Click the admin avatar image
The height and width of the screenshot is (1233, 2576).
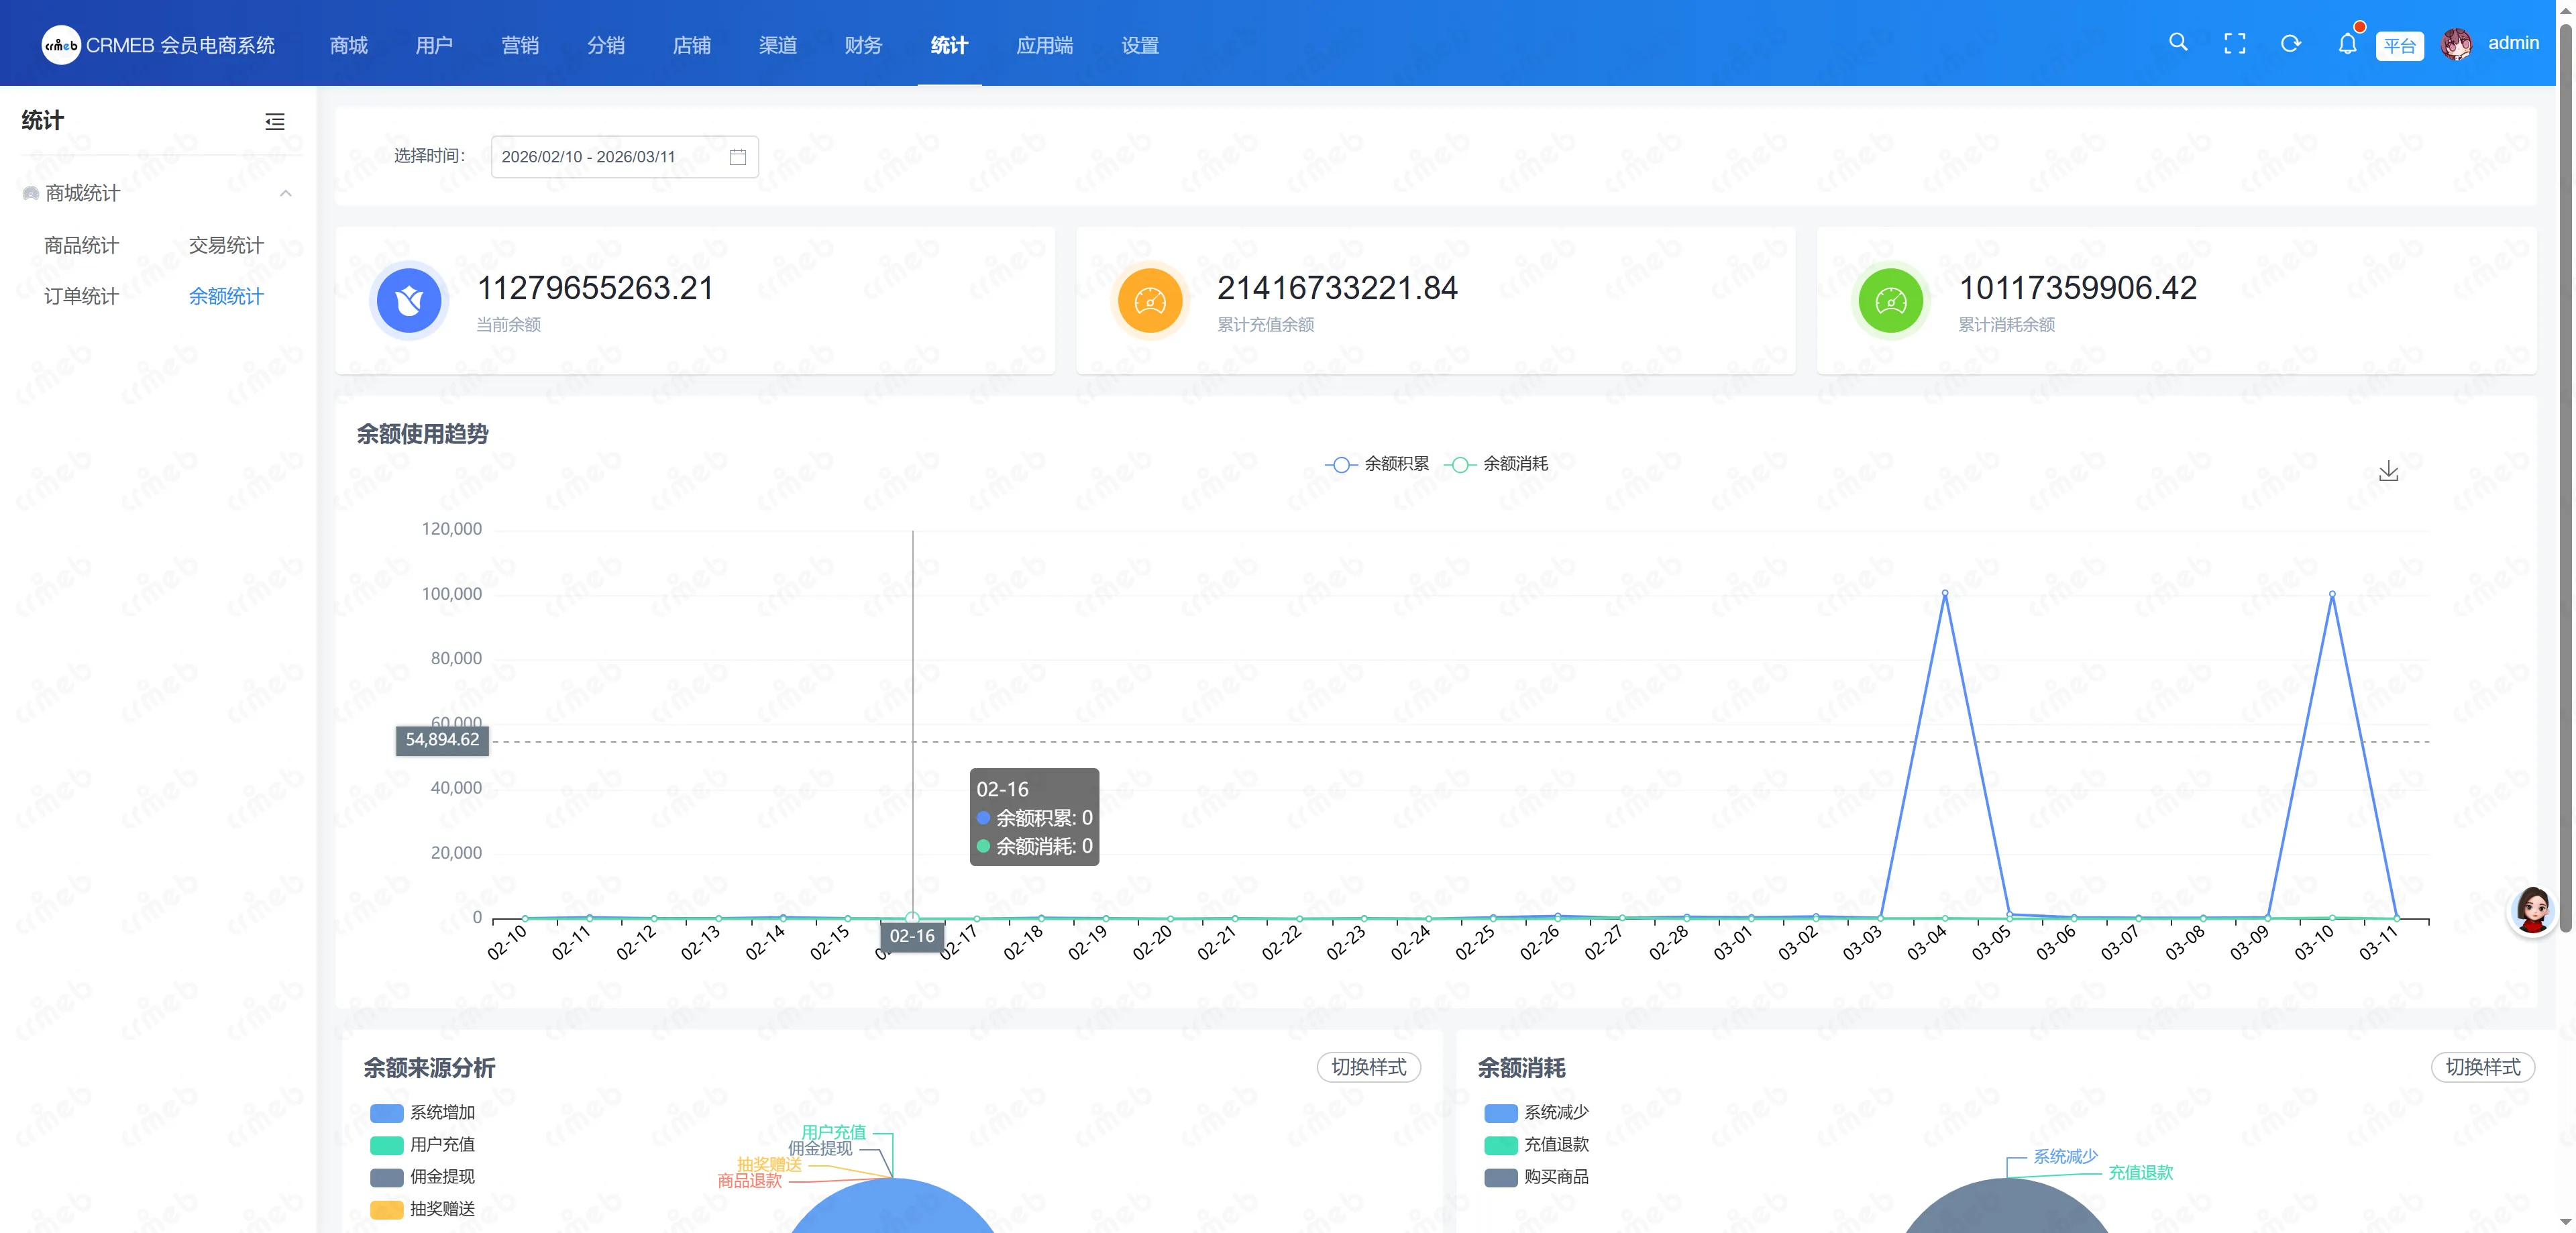coord(2456,44)
